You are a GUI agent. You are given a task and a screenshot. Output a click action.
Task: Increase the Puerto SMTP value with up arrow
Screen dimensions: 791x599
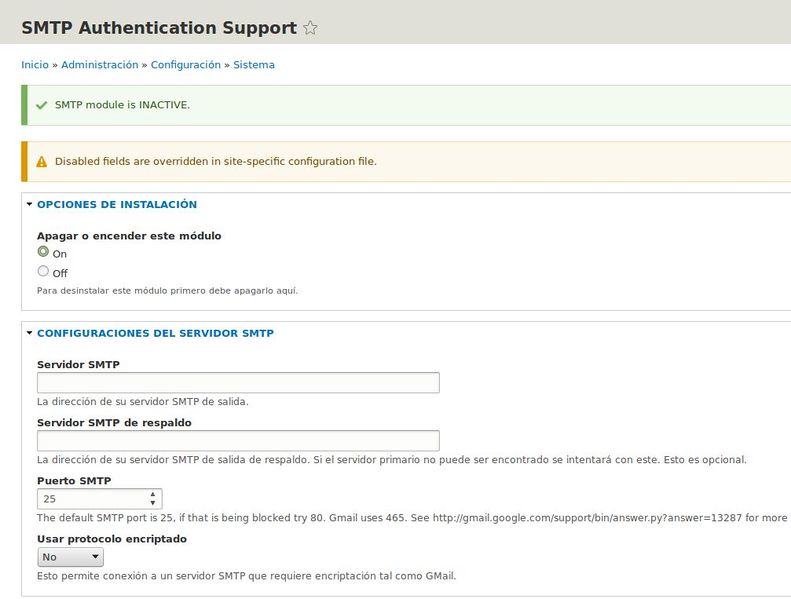pyautogui.click(x=152, y=495)
